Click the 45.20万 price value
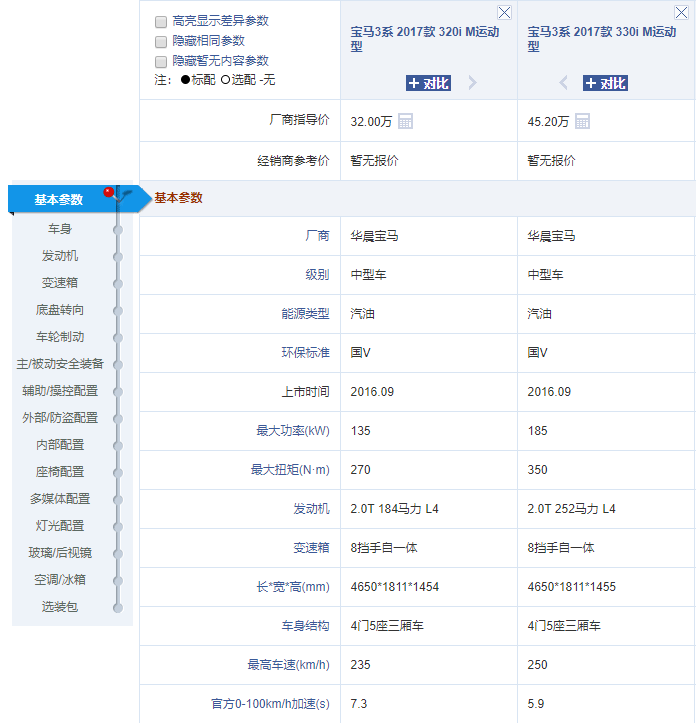 [x=548, y=122]
